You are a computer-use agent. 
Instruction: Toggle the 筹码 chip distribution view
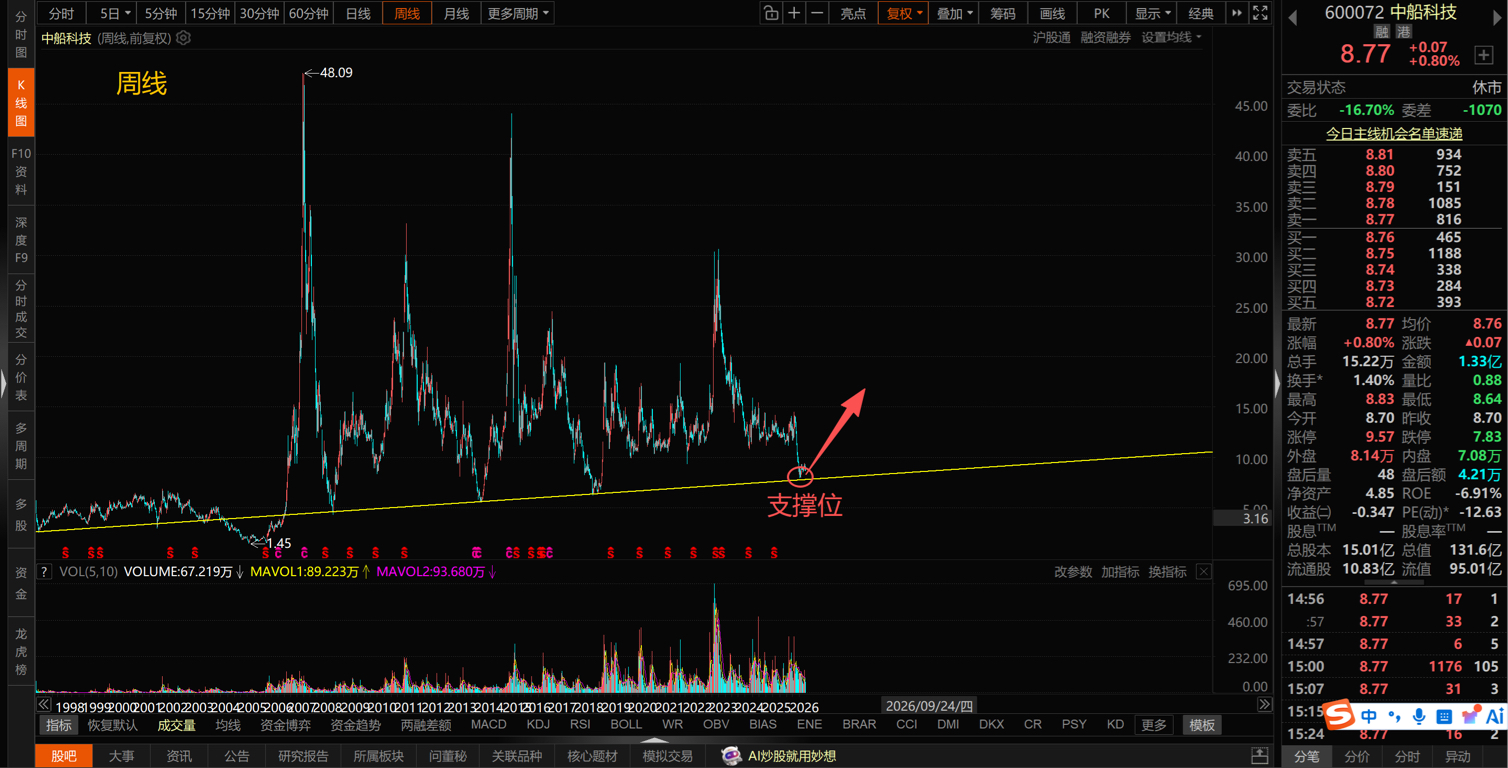[x=1003, y=13]
